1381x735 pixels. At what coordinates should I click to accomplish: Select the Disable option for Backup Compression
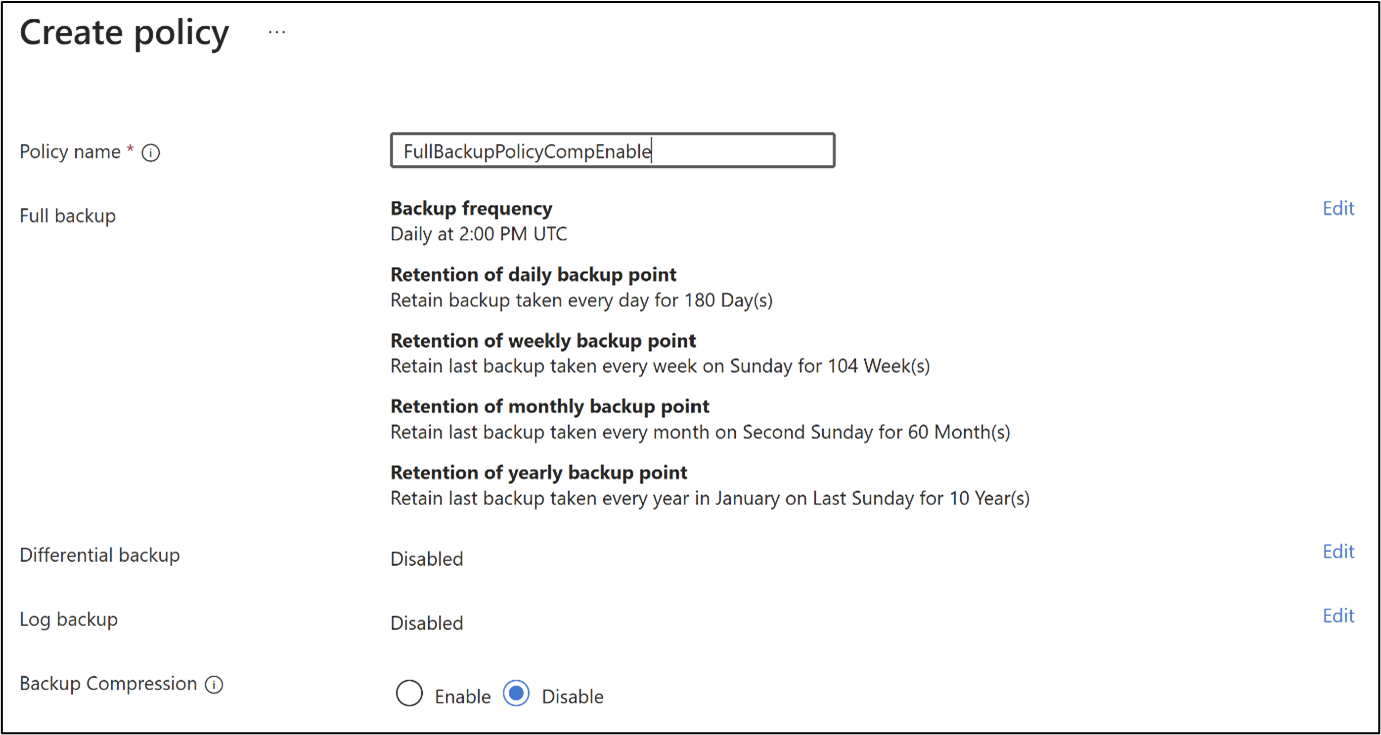[516, 693]
